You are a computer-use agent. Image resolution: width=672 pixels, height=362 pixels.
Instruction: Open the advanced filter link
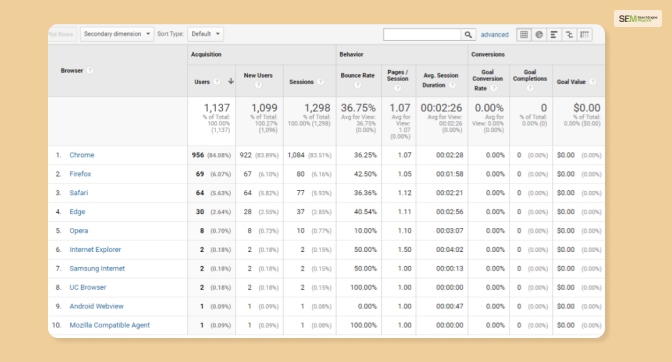click(495, 35)
